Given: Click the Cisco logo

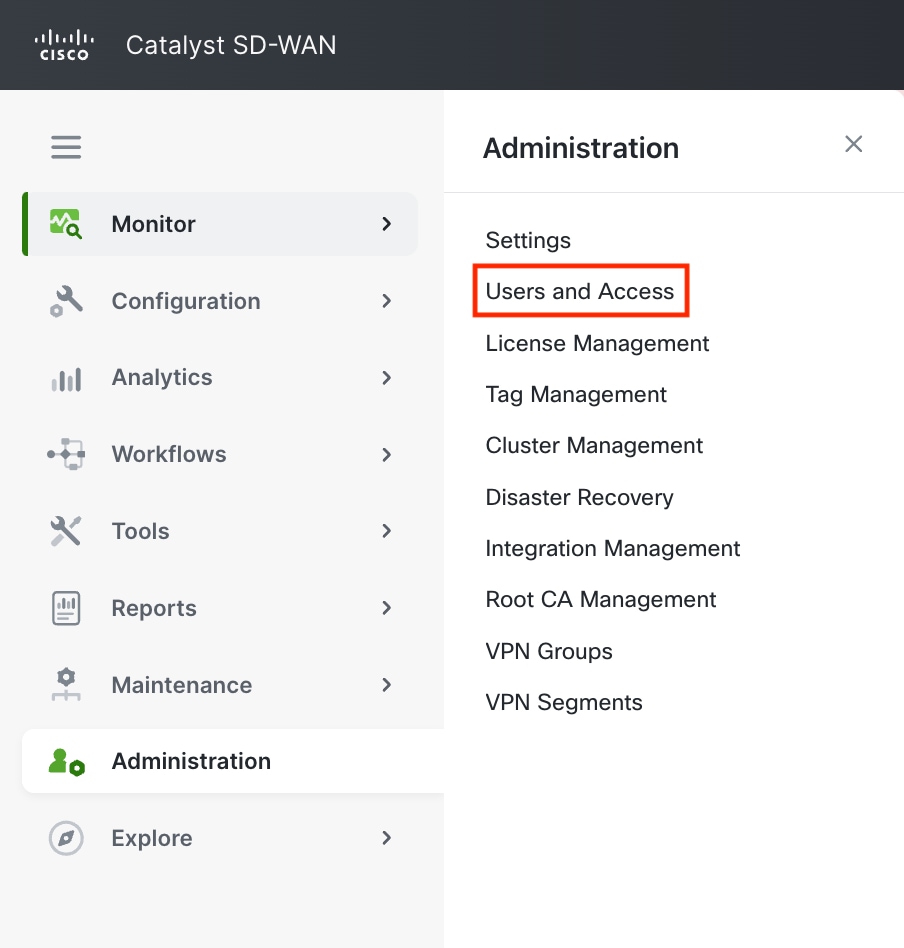Looking at the screenshot, I should point(64,45).
